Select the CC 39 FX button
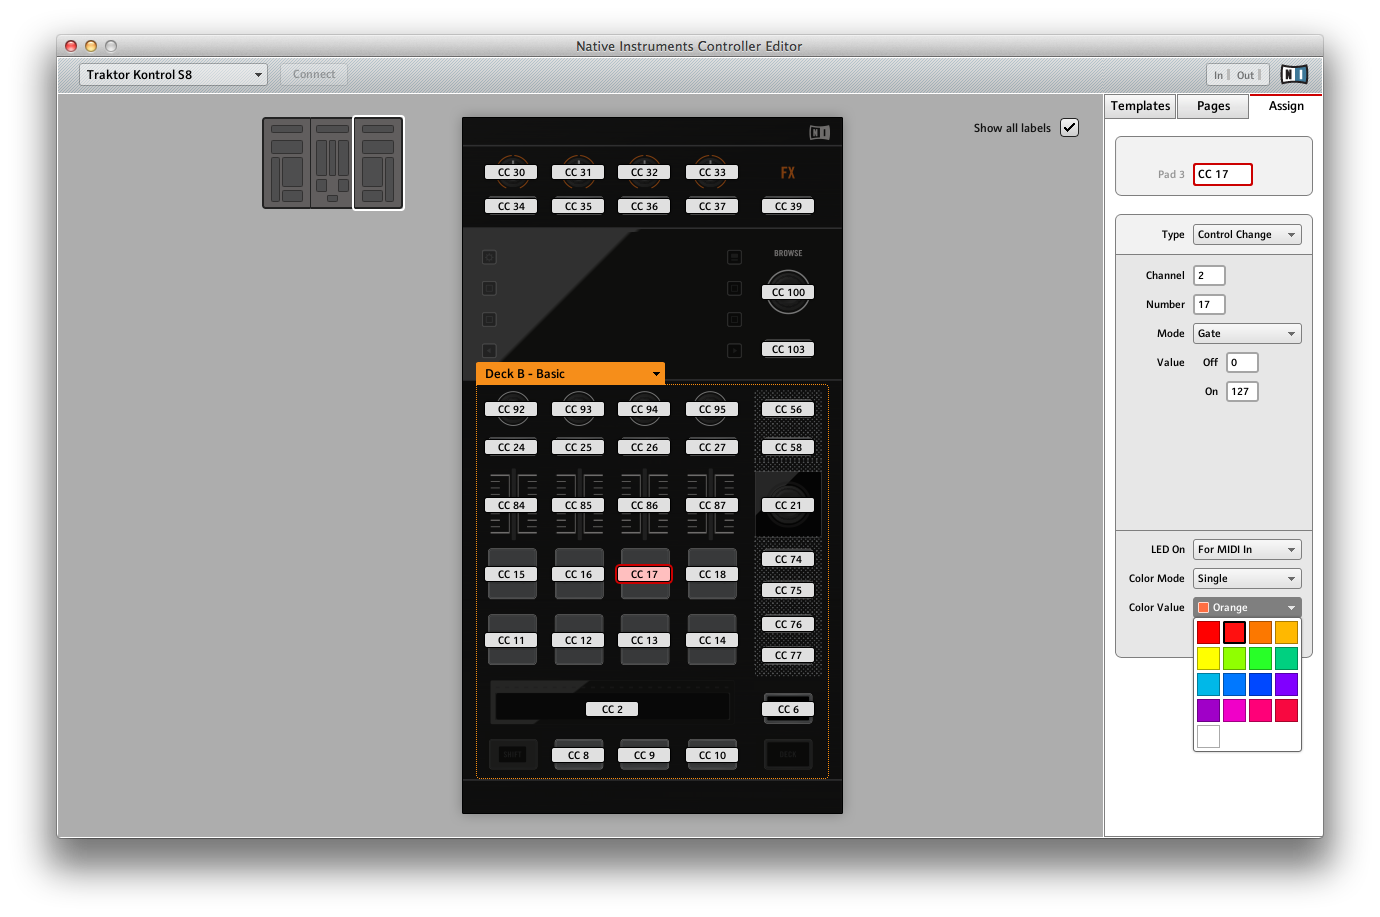This screenshot has width=1380, height=917. pyautogui.click(x=788, y=206)
